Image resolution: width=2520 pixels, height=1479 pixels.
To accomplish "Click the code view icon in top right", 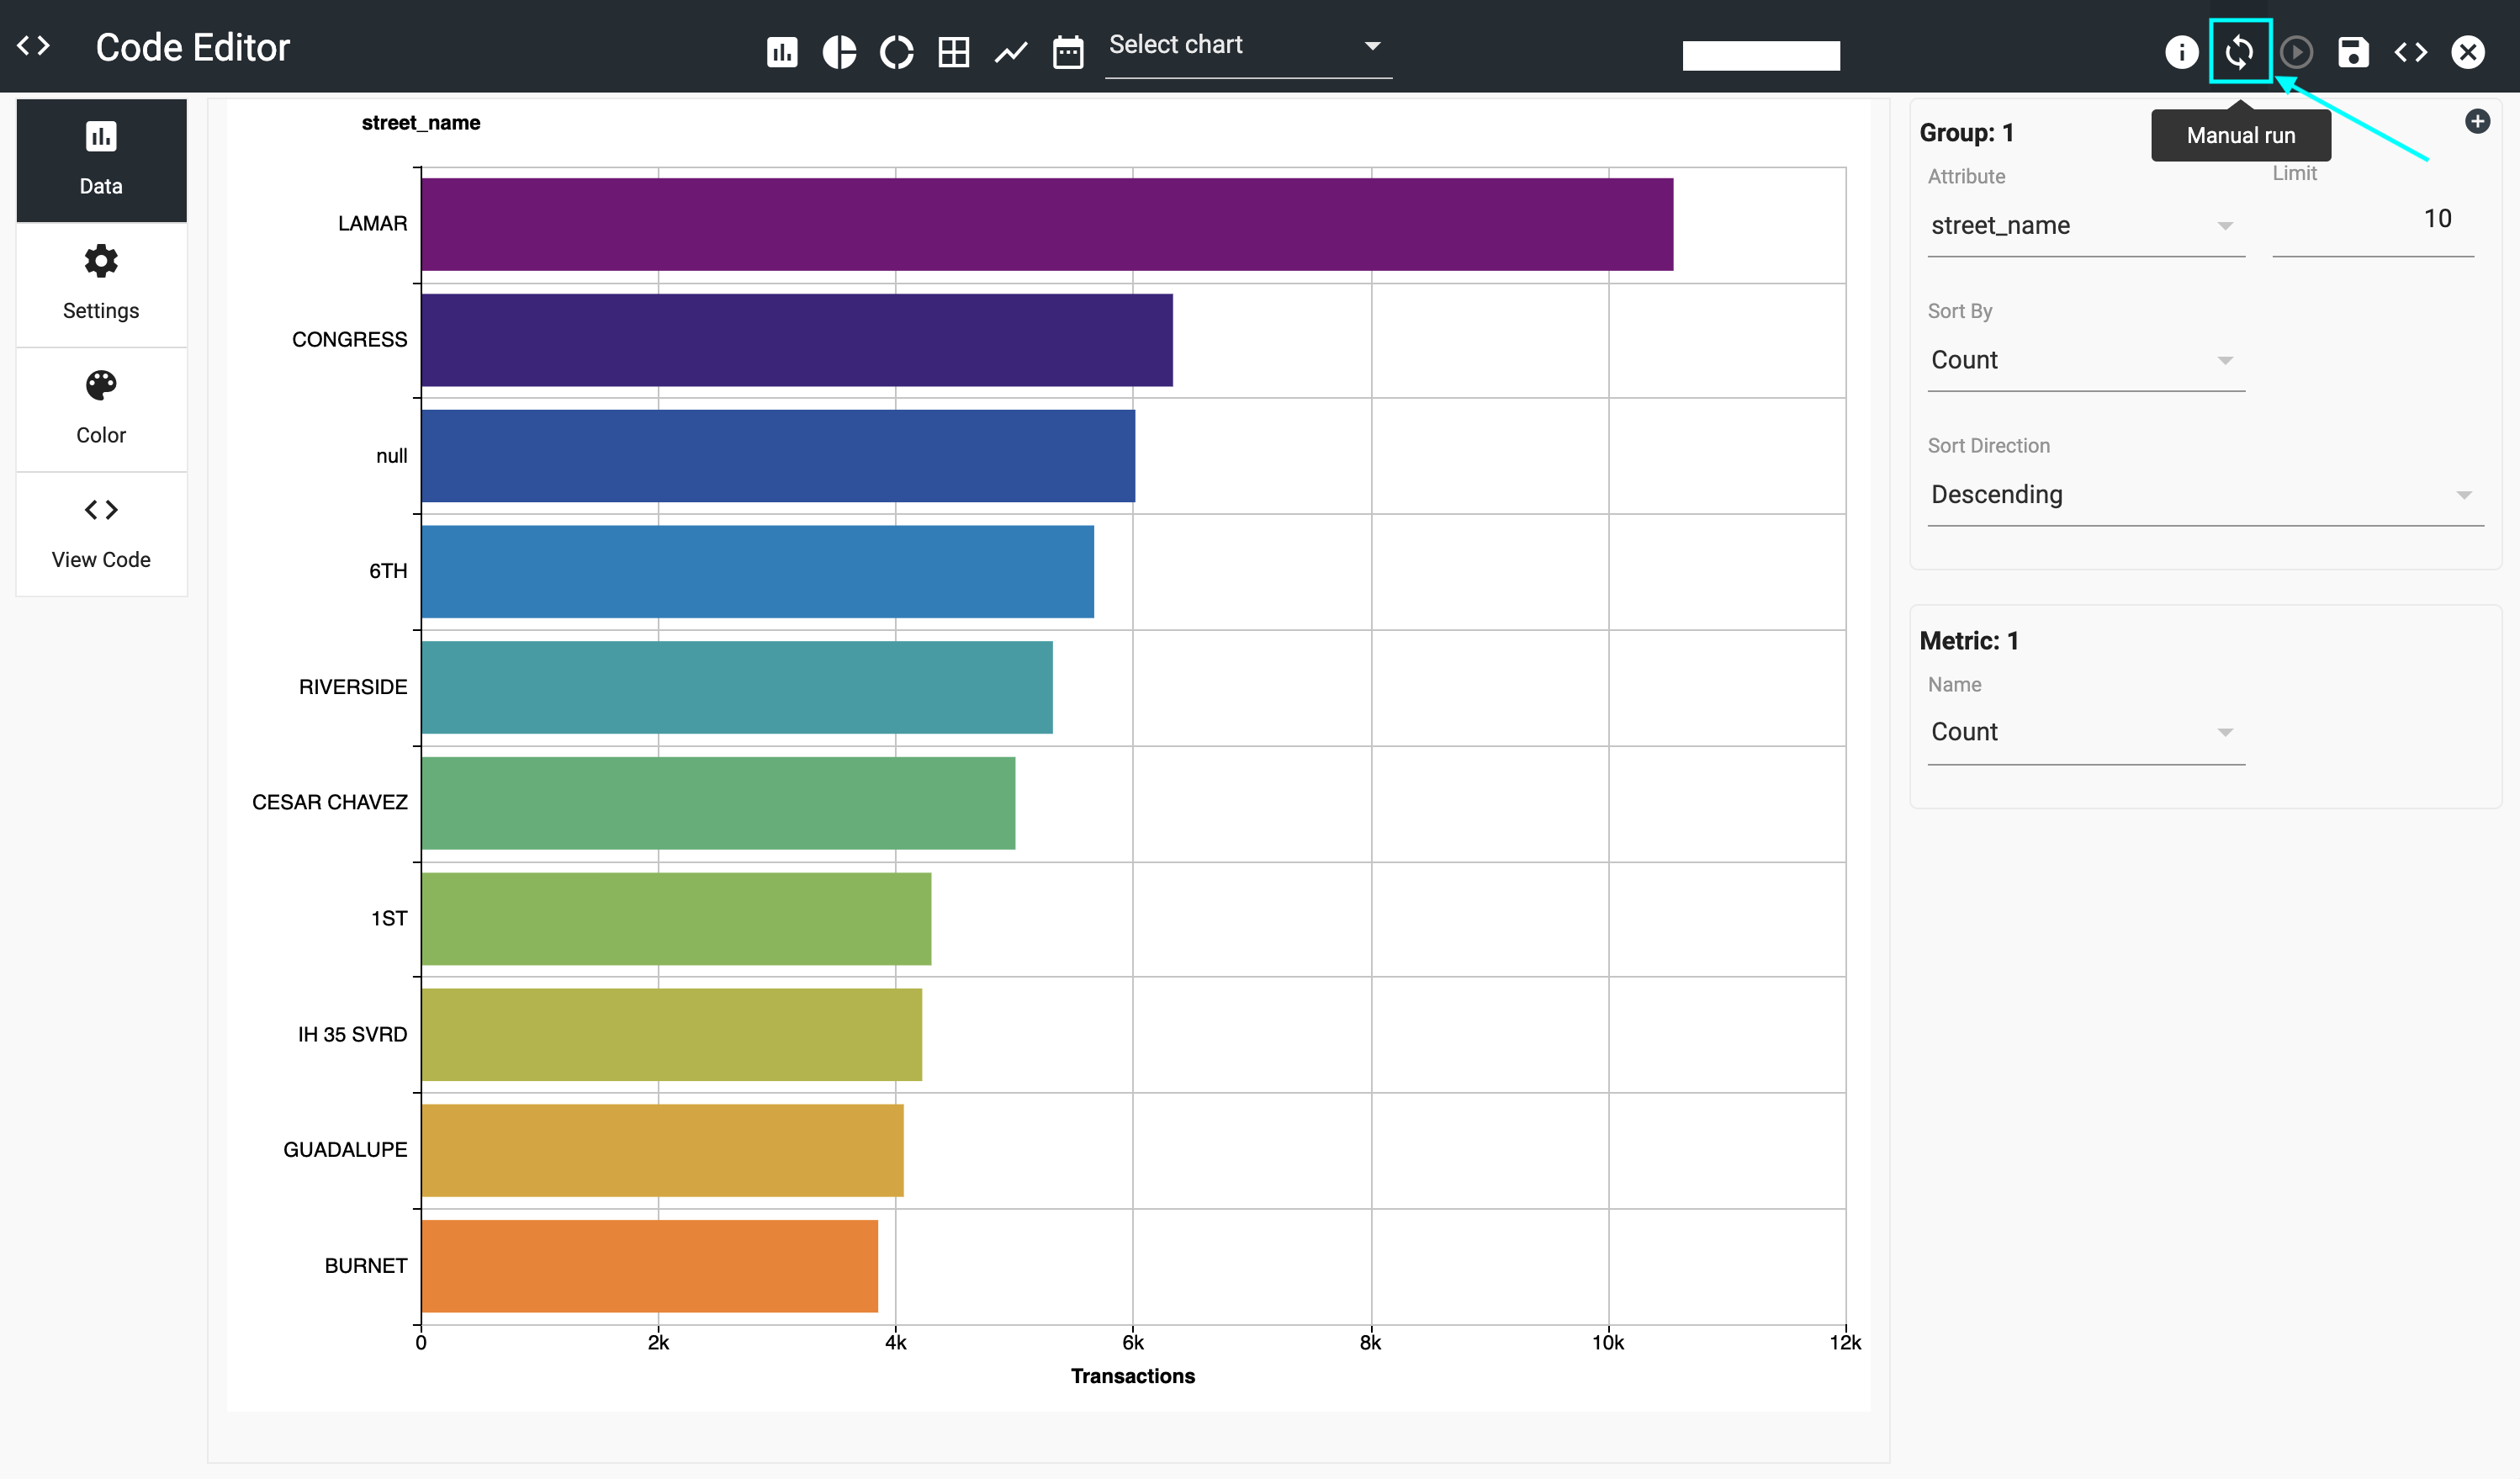I will (2411, 52).
